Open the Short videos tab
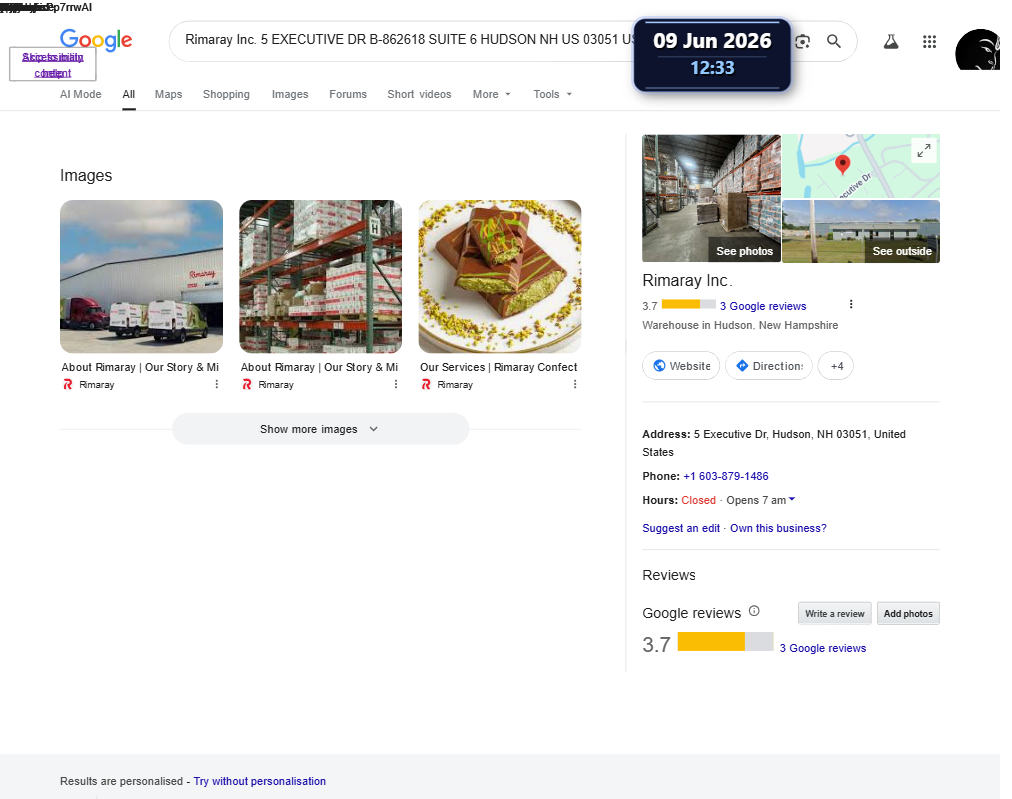This screenshot has width=1012, height=799. (419, 94)
